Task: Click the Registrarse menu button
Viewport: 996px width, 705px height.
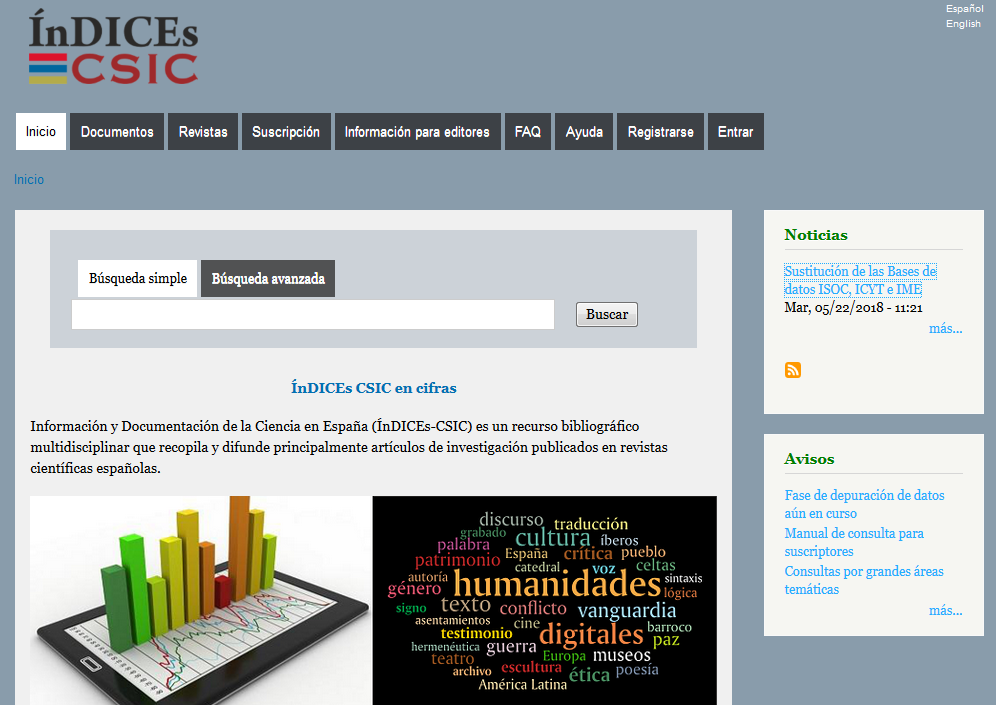Action: (661, 132)
